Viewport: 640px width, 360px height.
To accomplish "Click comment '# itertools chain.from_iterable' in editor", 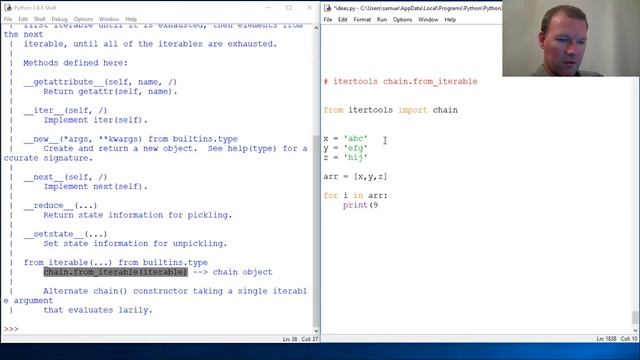I will coord(400,81).
